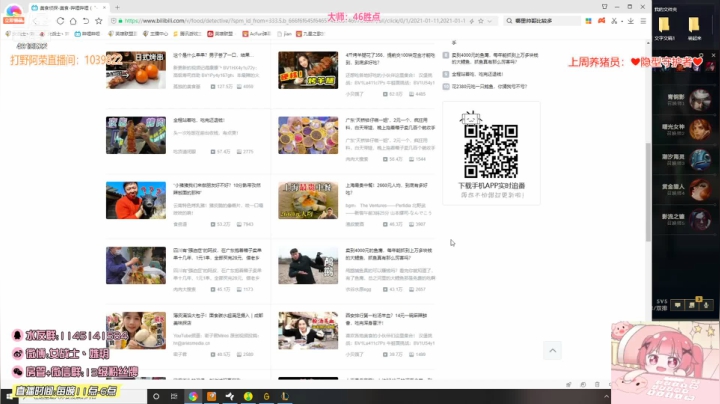Viewport: 720px width, 404px height.
Task: Open Task View on taskbar
Action: click(174, 396)
